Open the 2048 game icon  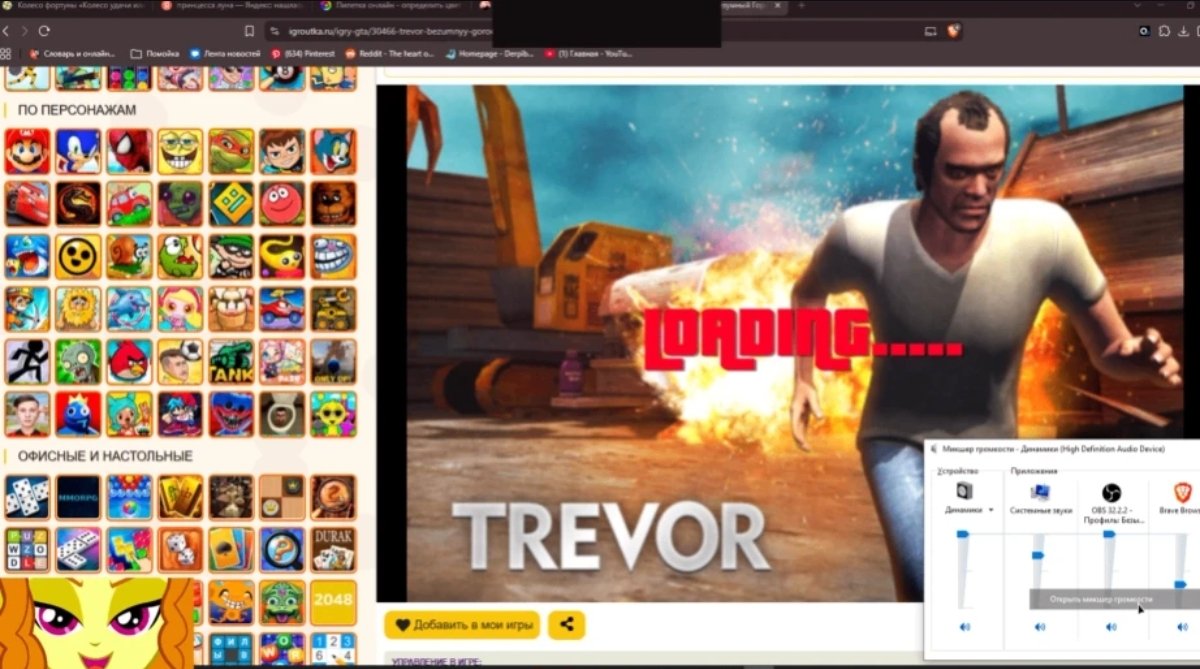click(333, 601)
